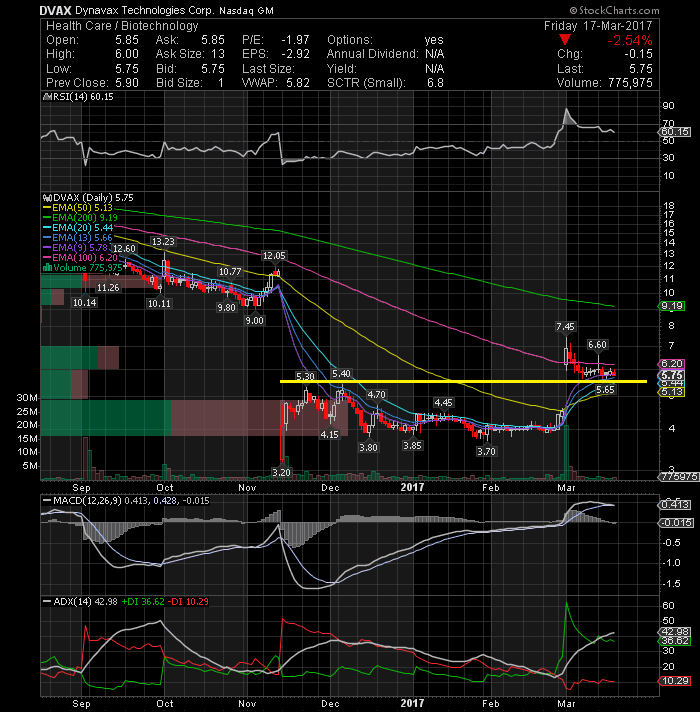The image size is (700, 712).
Task: Select the EMA(20) 5.44 legend entry
Action: coord(78,228)
